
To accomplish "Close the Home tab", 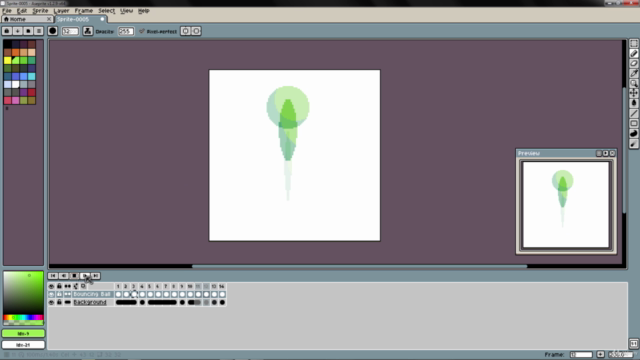I will click(x=49, y=19).
